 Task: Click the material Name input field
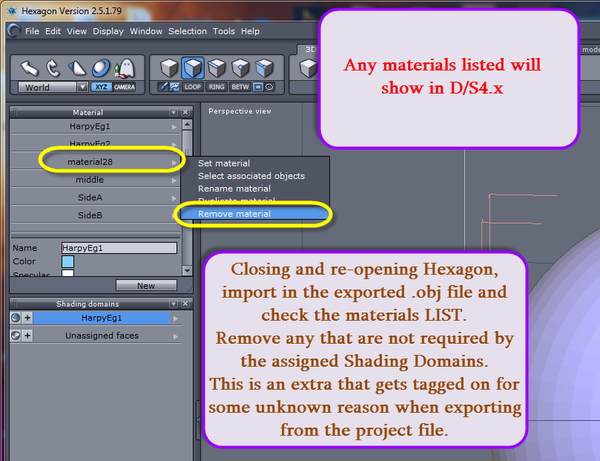point(119,248)
